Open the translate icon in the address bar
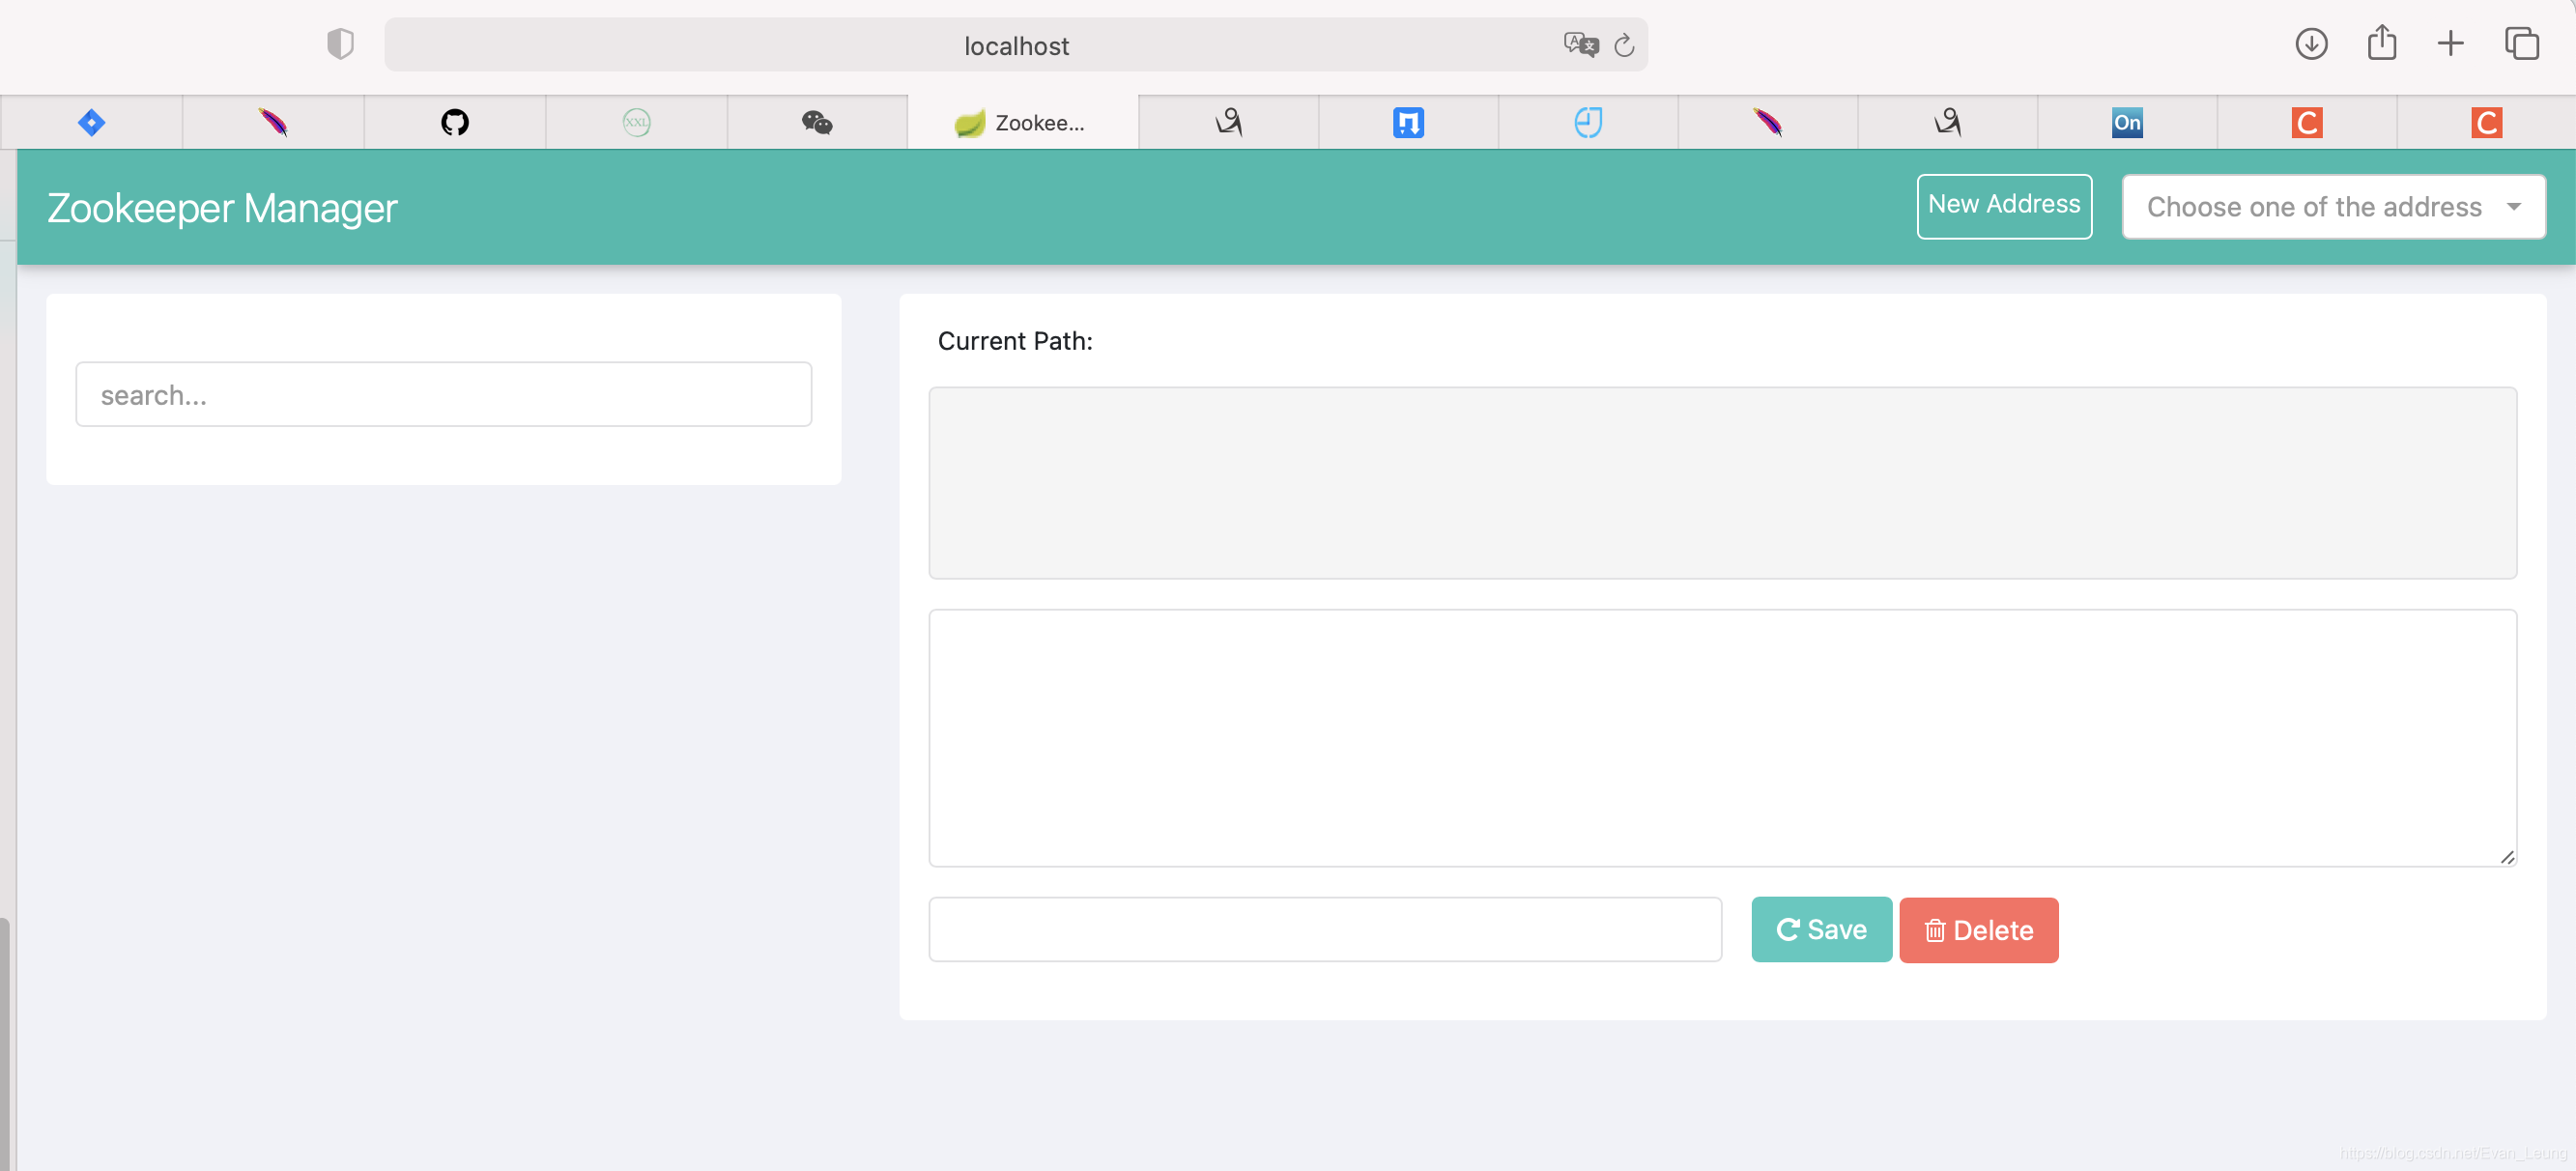Screen dimensions: 2576x1171 (x=1579, y=44)
